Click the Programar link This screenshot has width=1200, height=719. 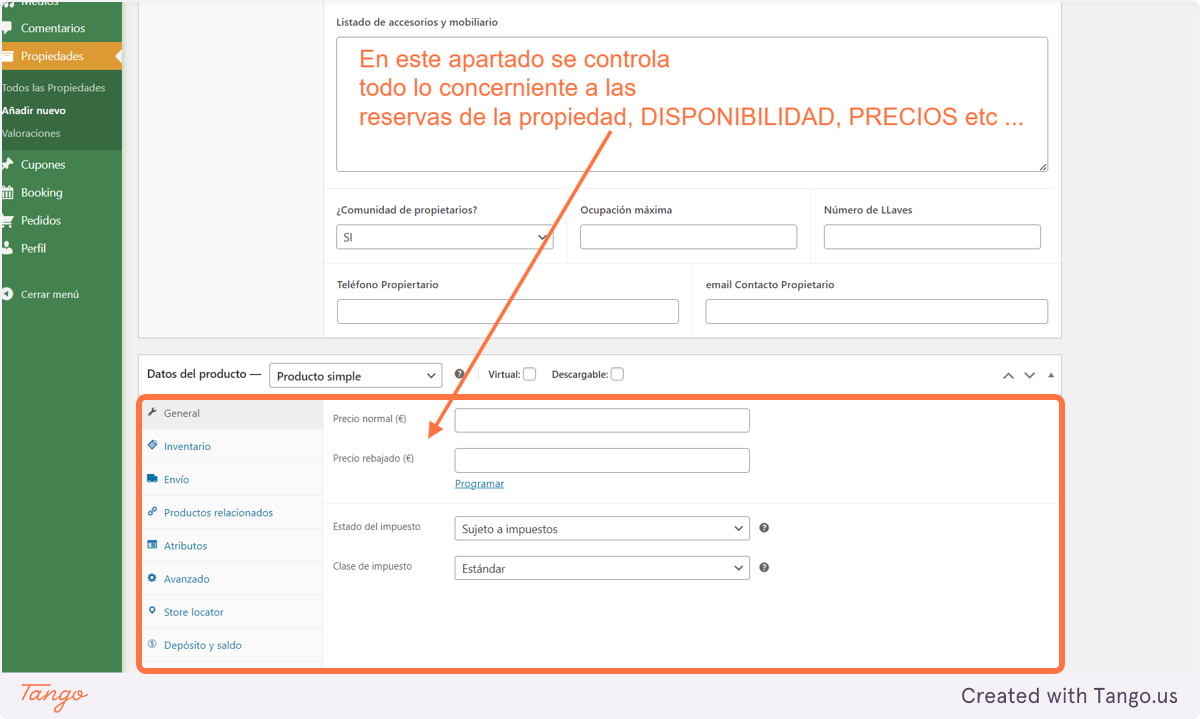coord(479,484)
